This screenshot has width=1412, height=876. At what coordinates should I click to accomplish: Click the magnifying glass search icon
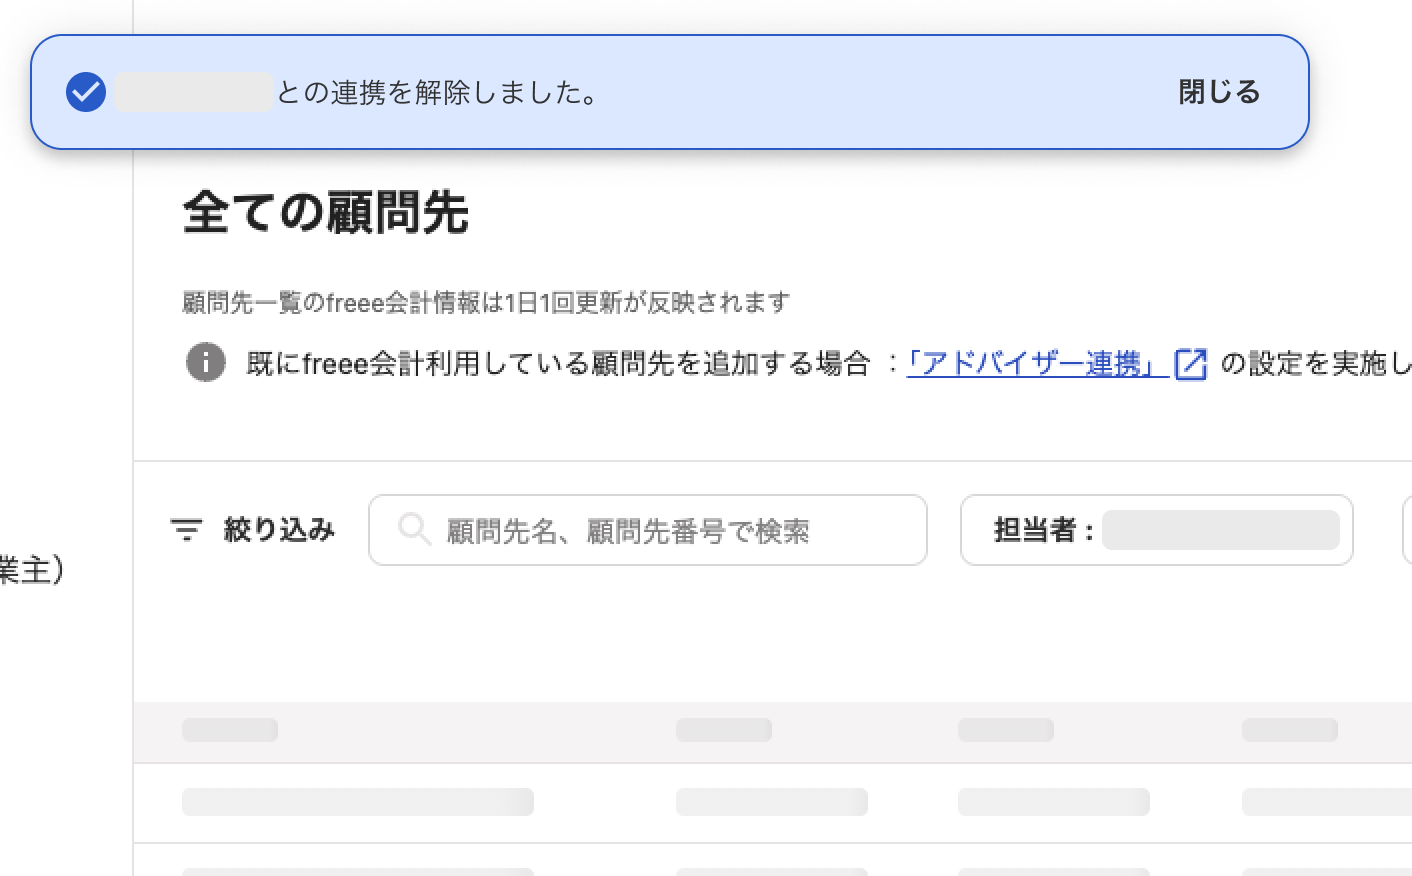[x=413, y=529]
